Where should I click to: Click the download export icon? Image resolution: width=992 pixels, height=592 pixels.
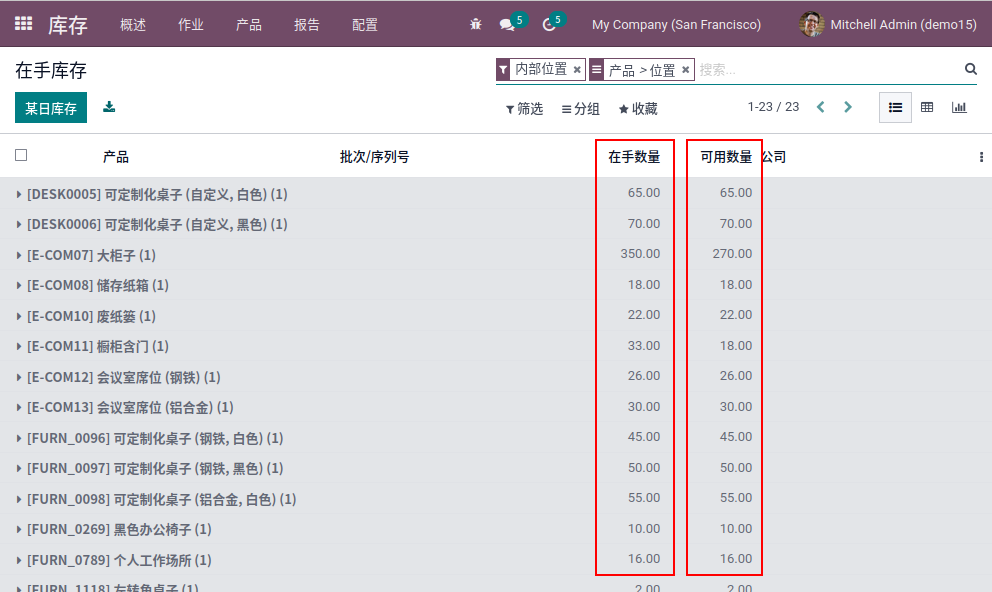(109, 107)
